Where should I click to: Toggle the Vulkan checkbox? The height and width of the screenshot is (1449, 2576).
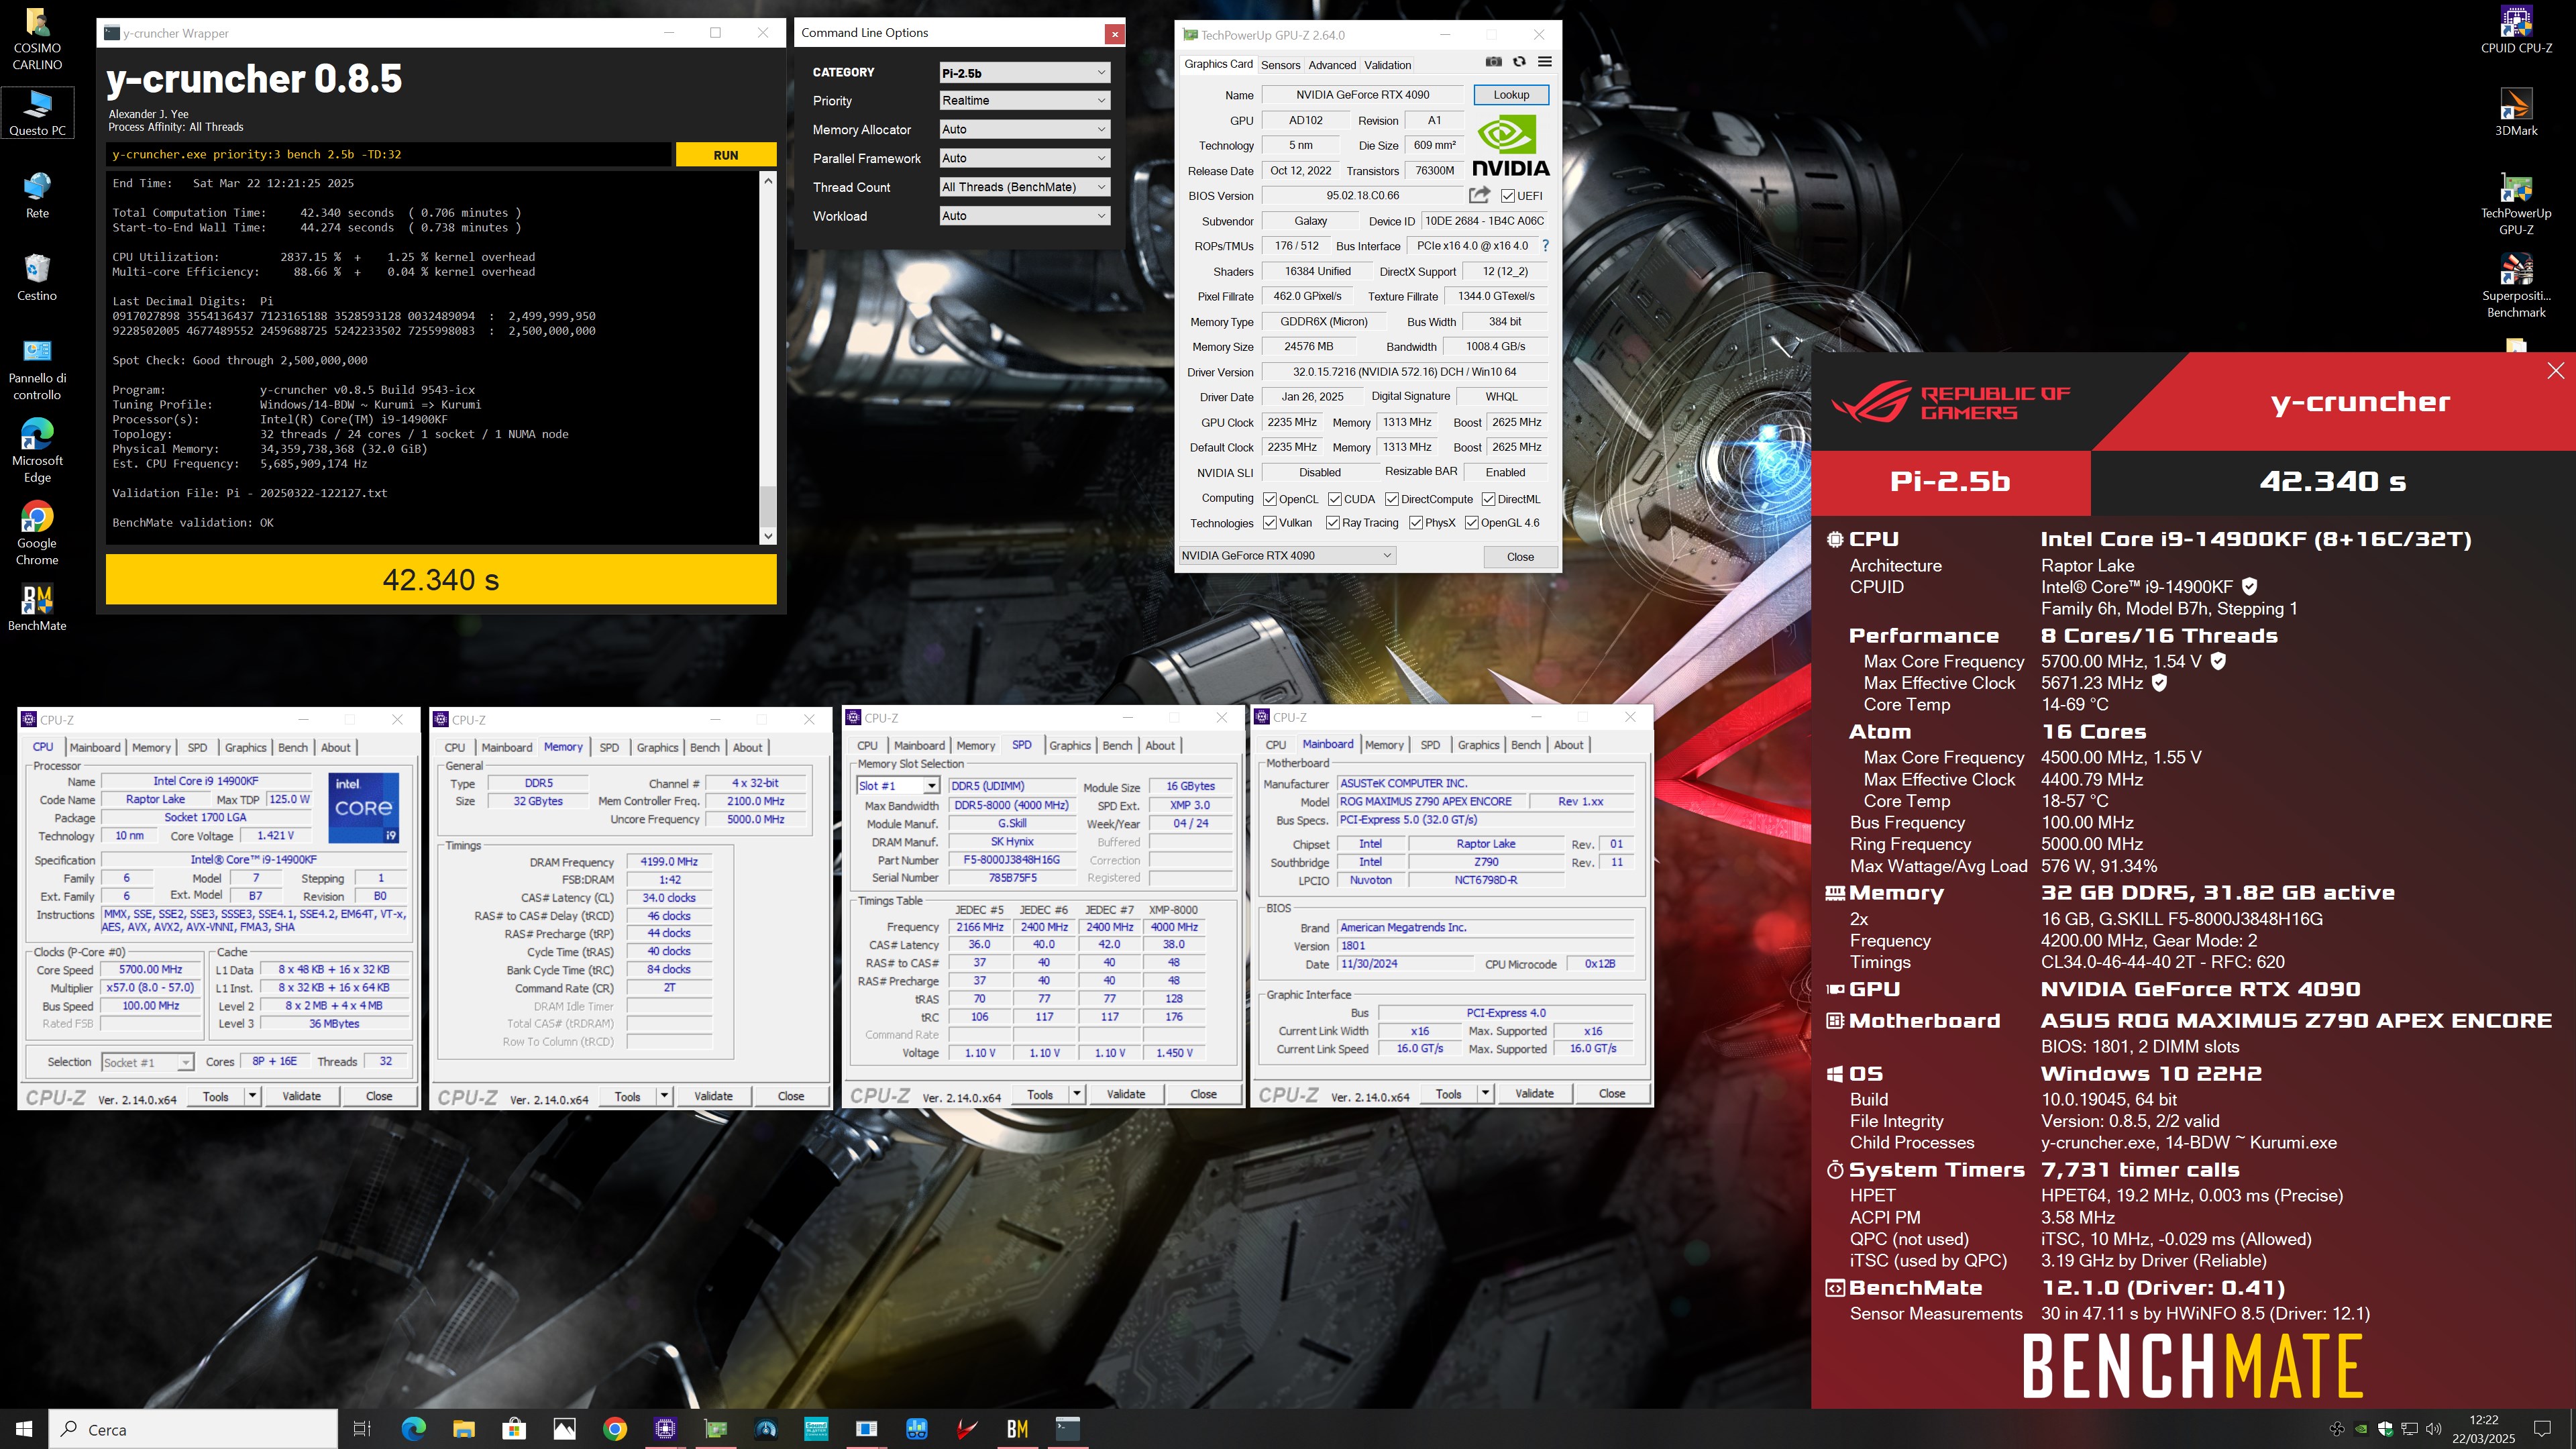coord(1270,523)
